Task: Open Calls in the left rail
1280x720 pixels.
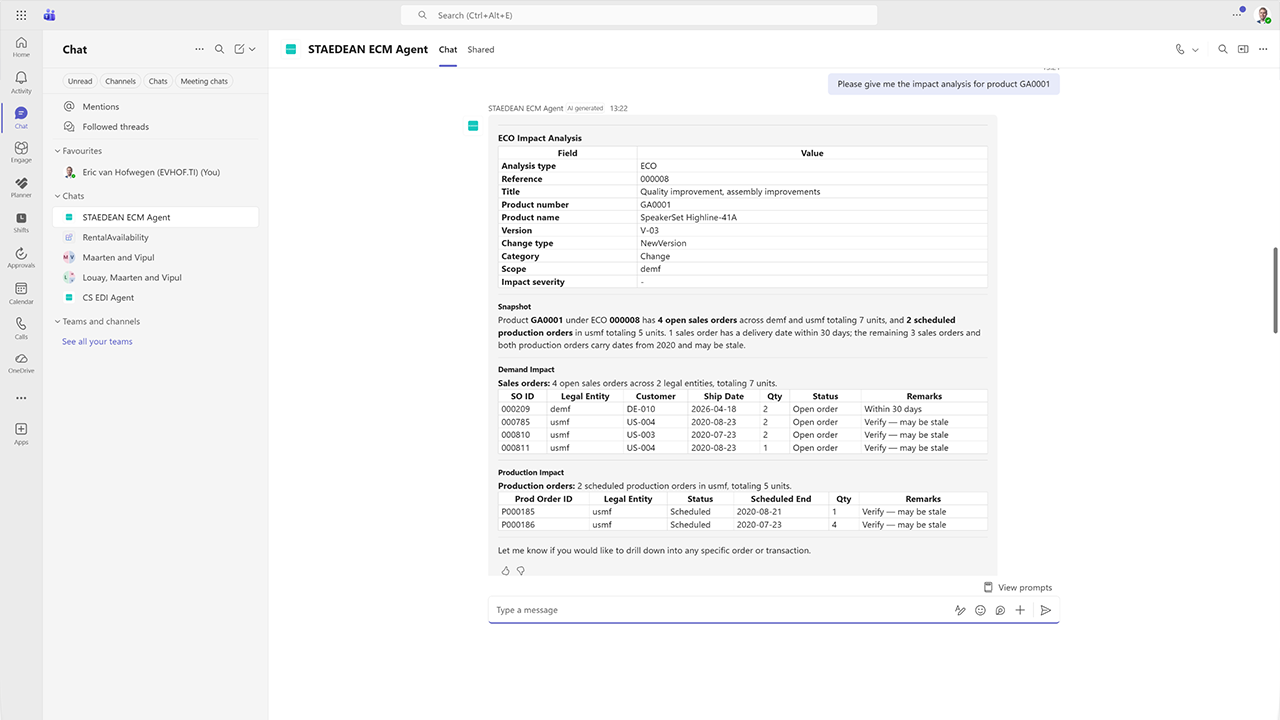Action: [x=21, y=328]
